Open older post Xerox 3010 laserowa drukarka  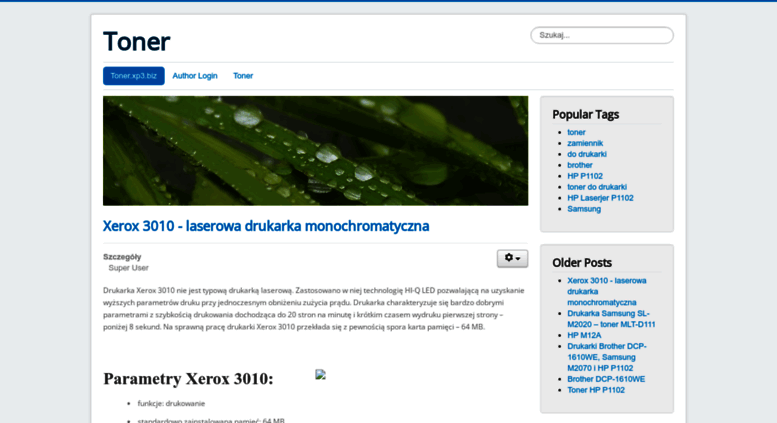coord(607,291)
